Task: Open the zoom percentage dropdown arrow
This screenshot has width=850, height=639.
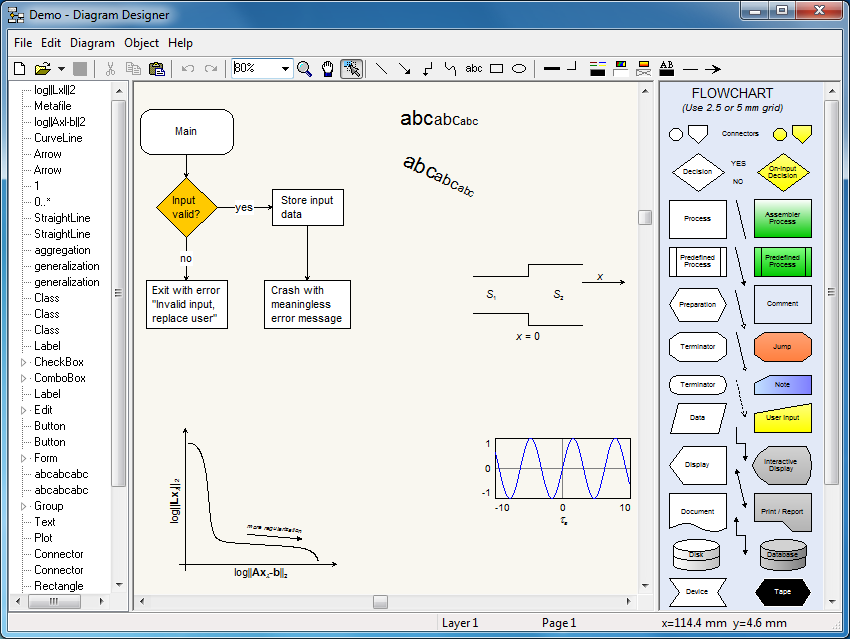Action: tap(285, 69)
